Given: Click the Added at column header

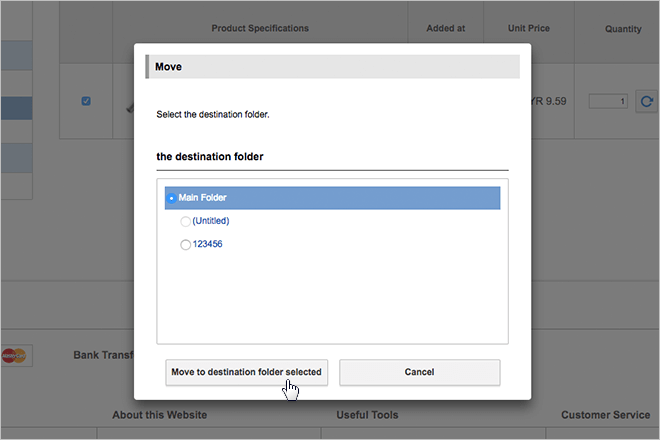Looking at the screenshot, I should pos(446,29).
